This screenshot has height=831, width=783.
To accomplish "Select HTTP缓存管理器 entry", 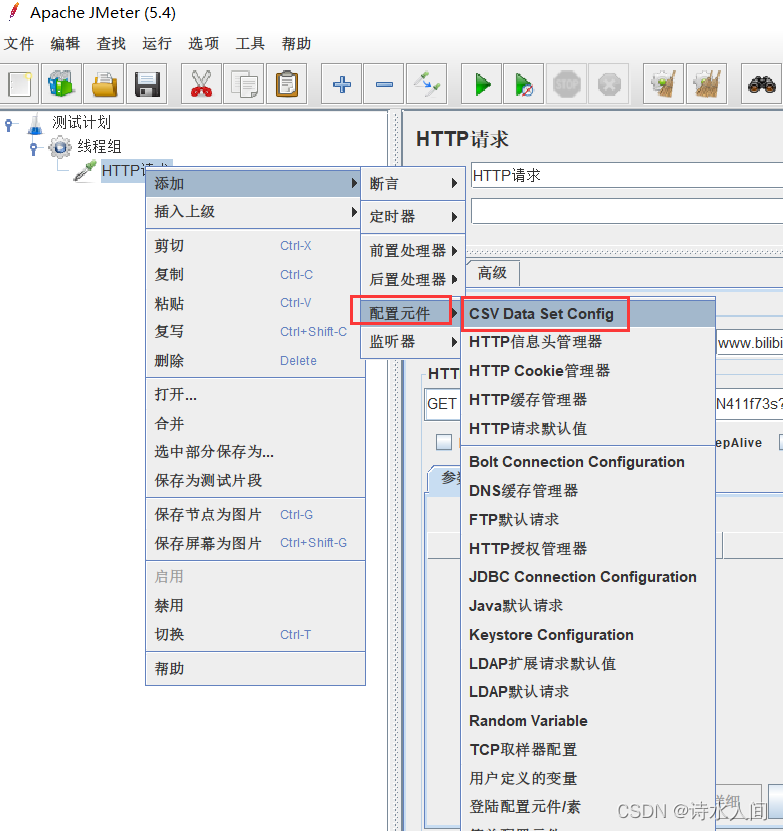I will click(x=588, y=400).
